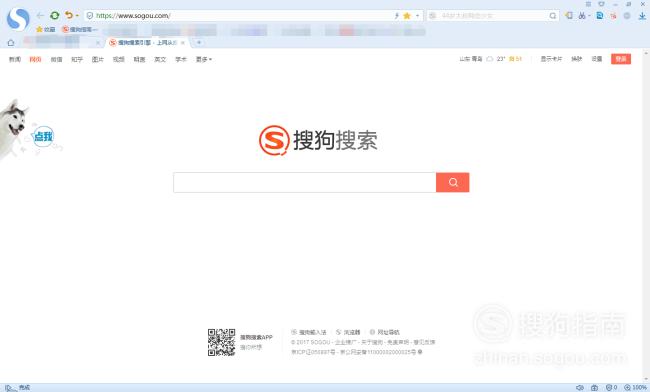
Task: Click the home icon left of the tabs
Action: (11, 43)
